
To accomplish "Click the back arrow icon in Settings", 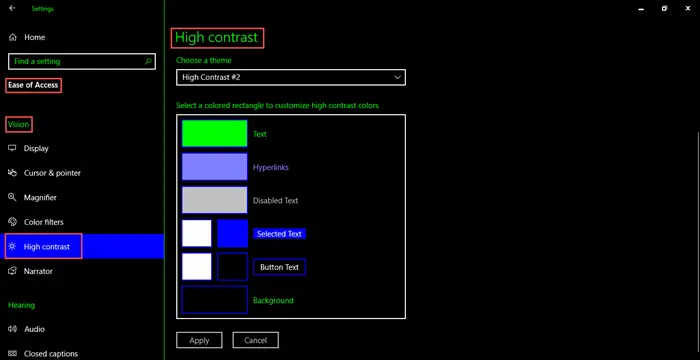I will (12, 8).
